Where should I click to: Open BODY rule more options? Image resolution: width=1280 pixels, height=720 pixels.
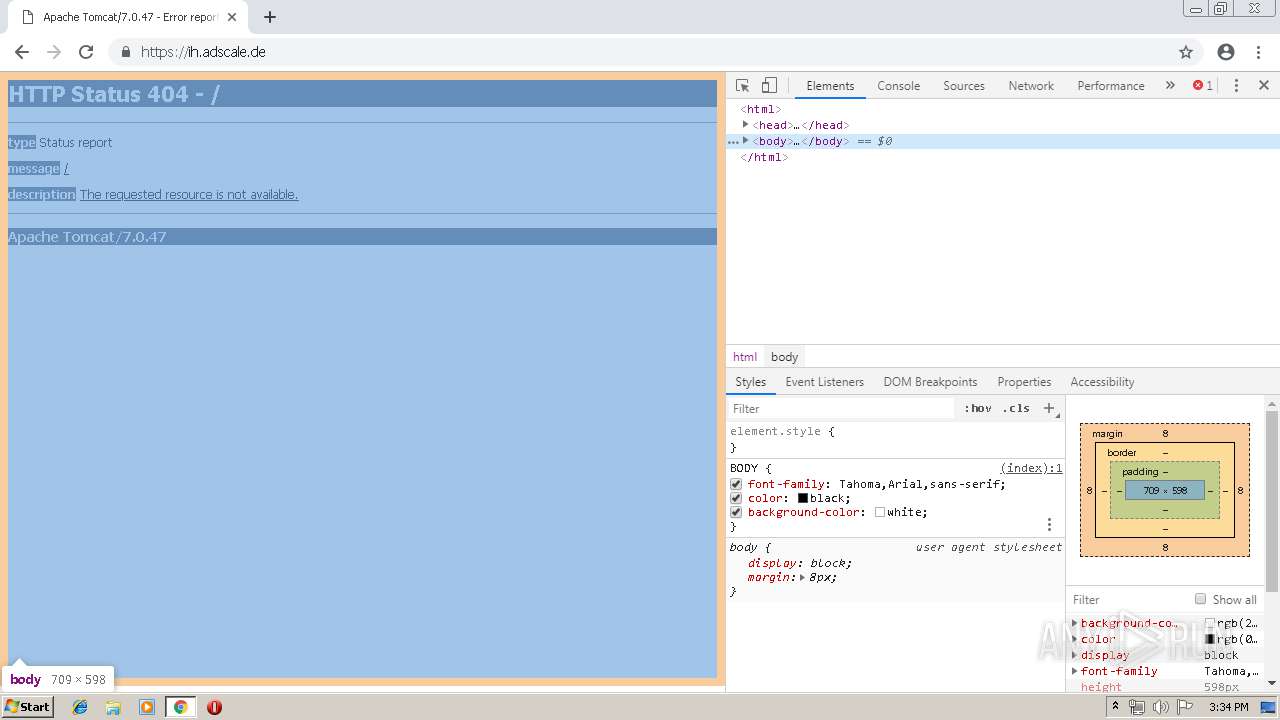[1049, 524]
